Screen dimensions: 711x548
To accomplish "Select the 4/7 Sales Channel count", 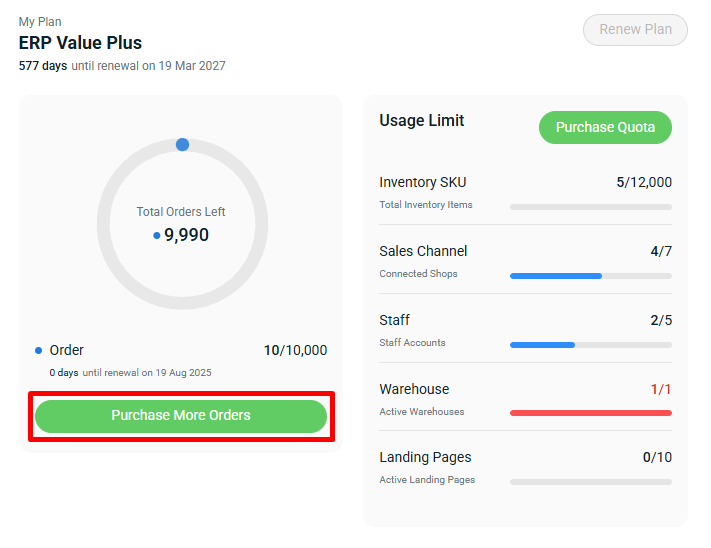I will point(661,251).
